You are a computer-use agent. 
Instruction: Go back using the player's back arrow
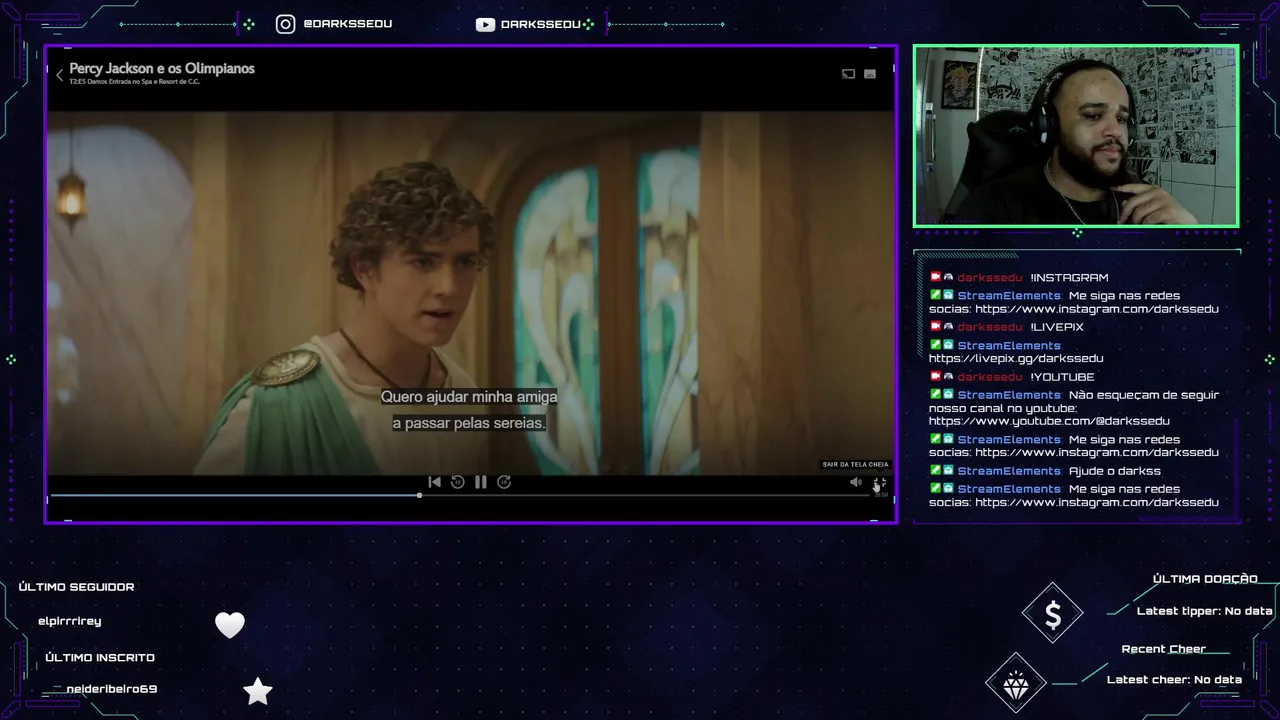click(x=59, y=75)
